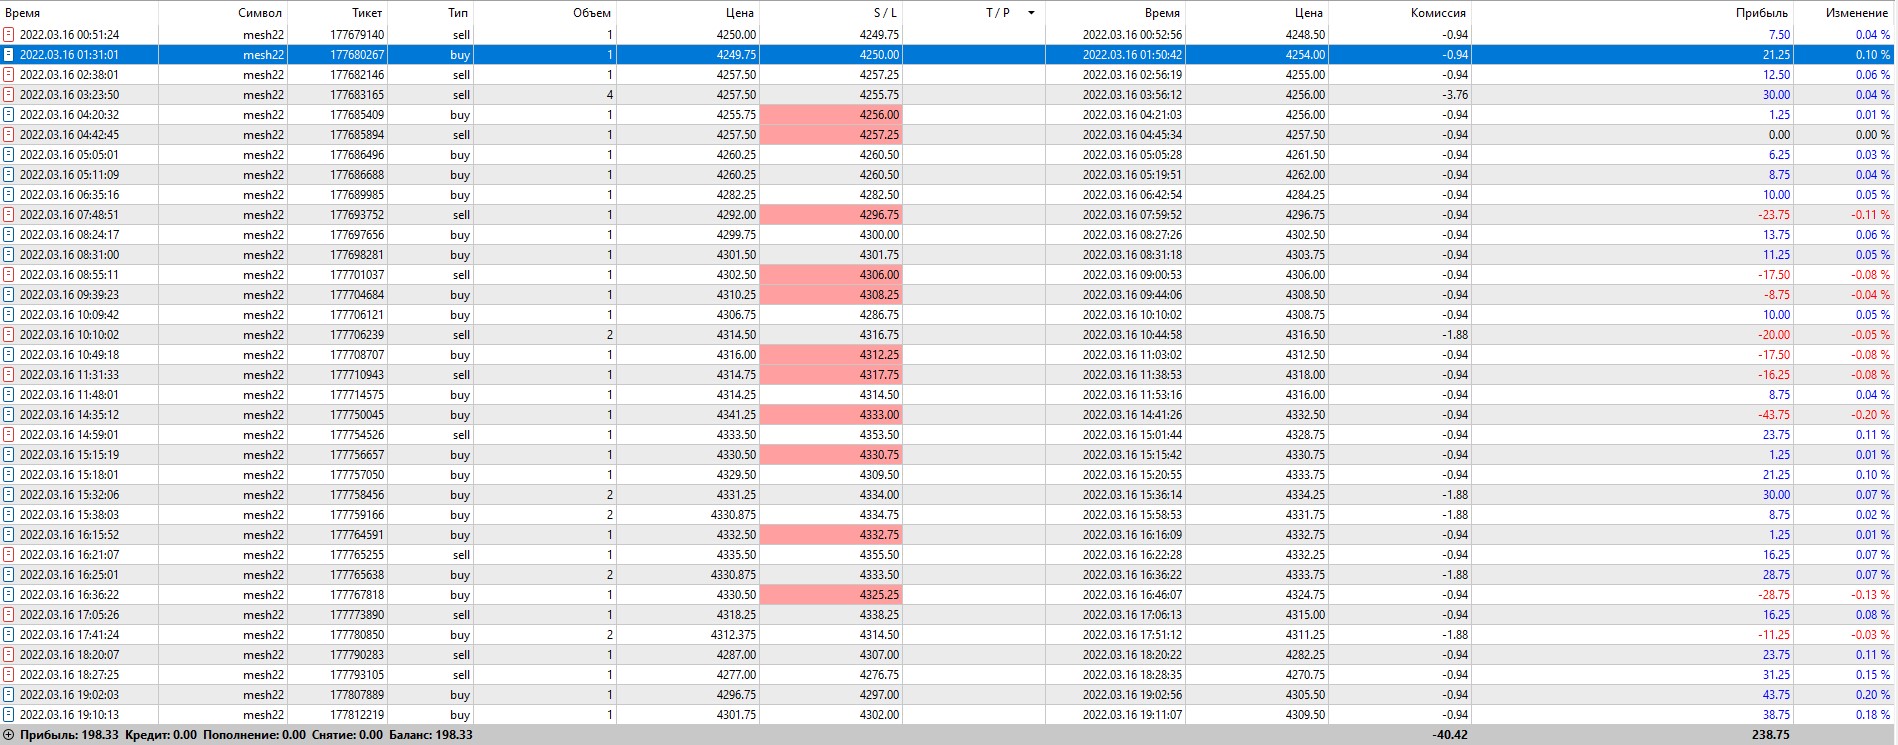Image resolution: width=1898 pixels, height=745 pixels.
Task: Click the close time 2022.03.16 01:50:42
Action: (x=1132, y=55)
